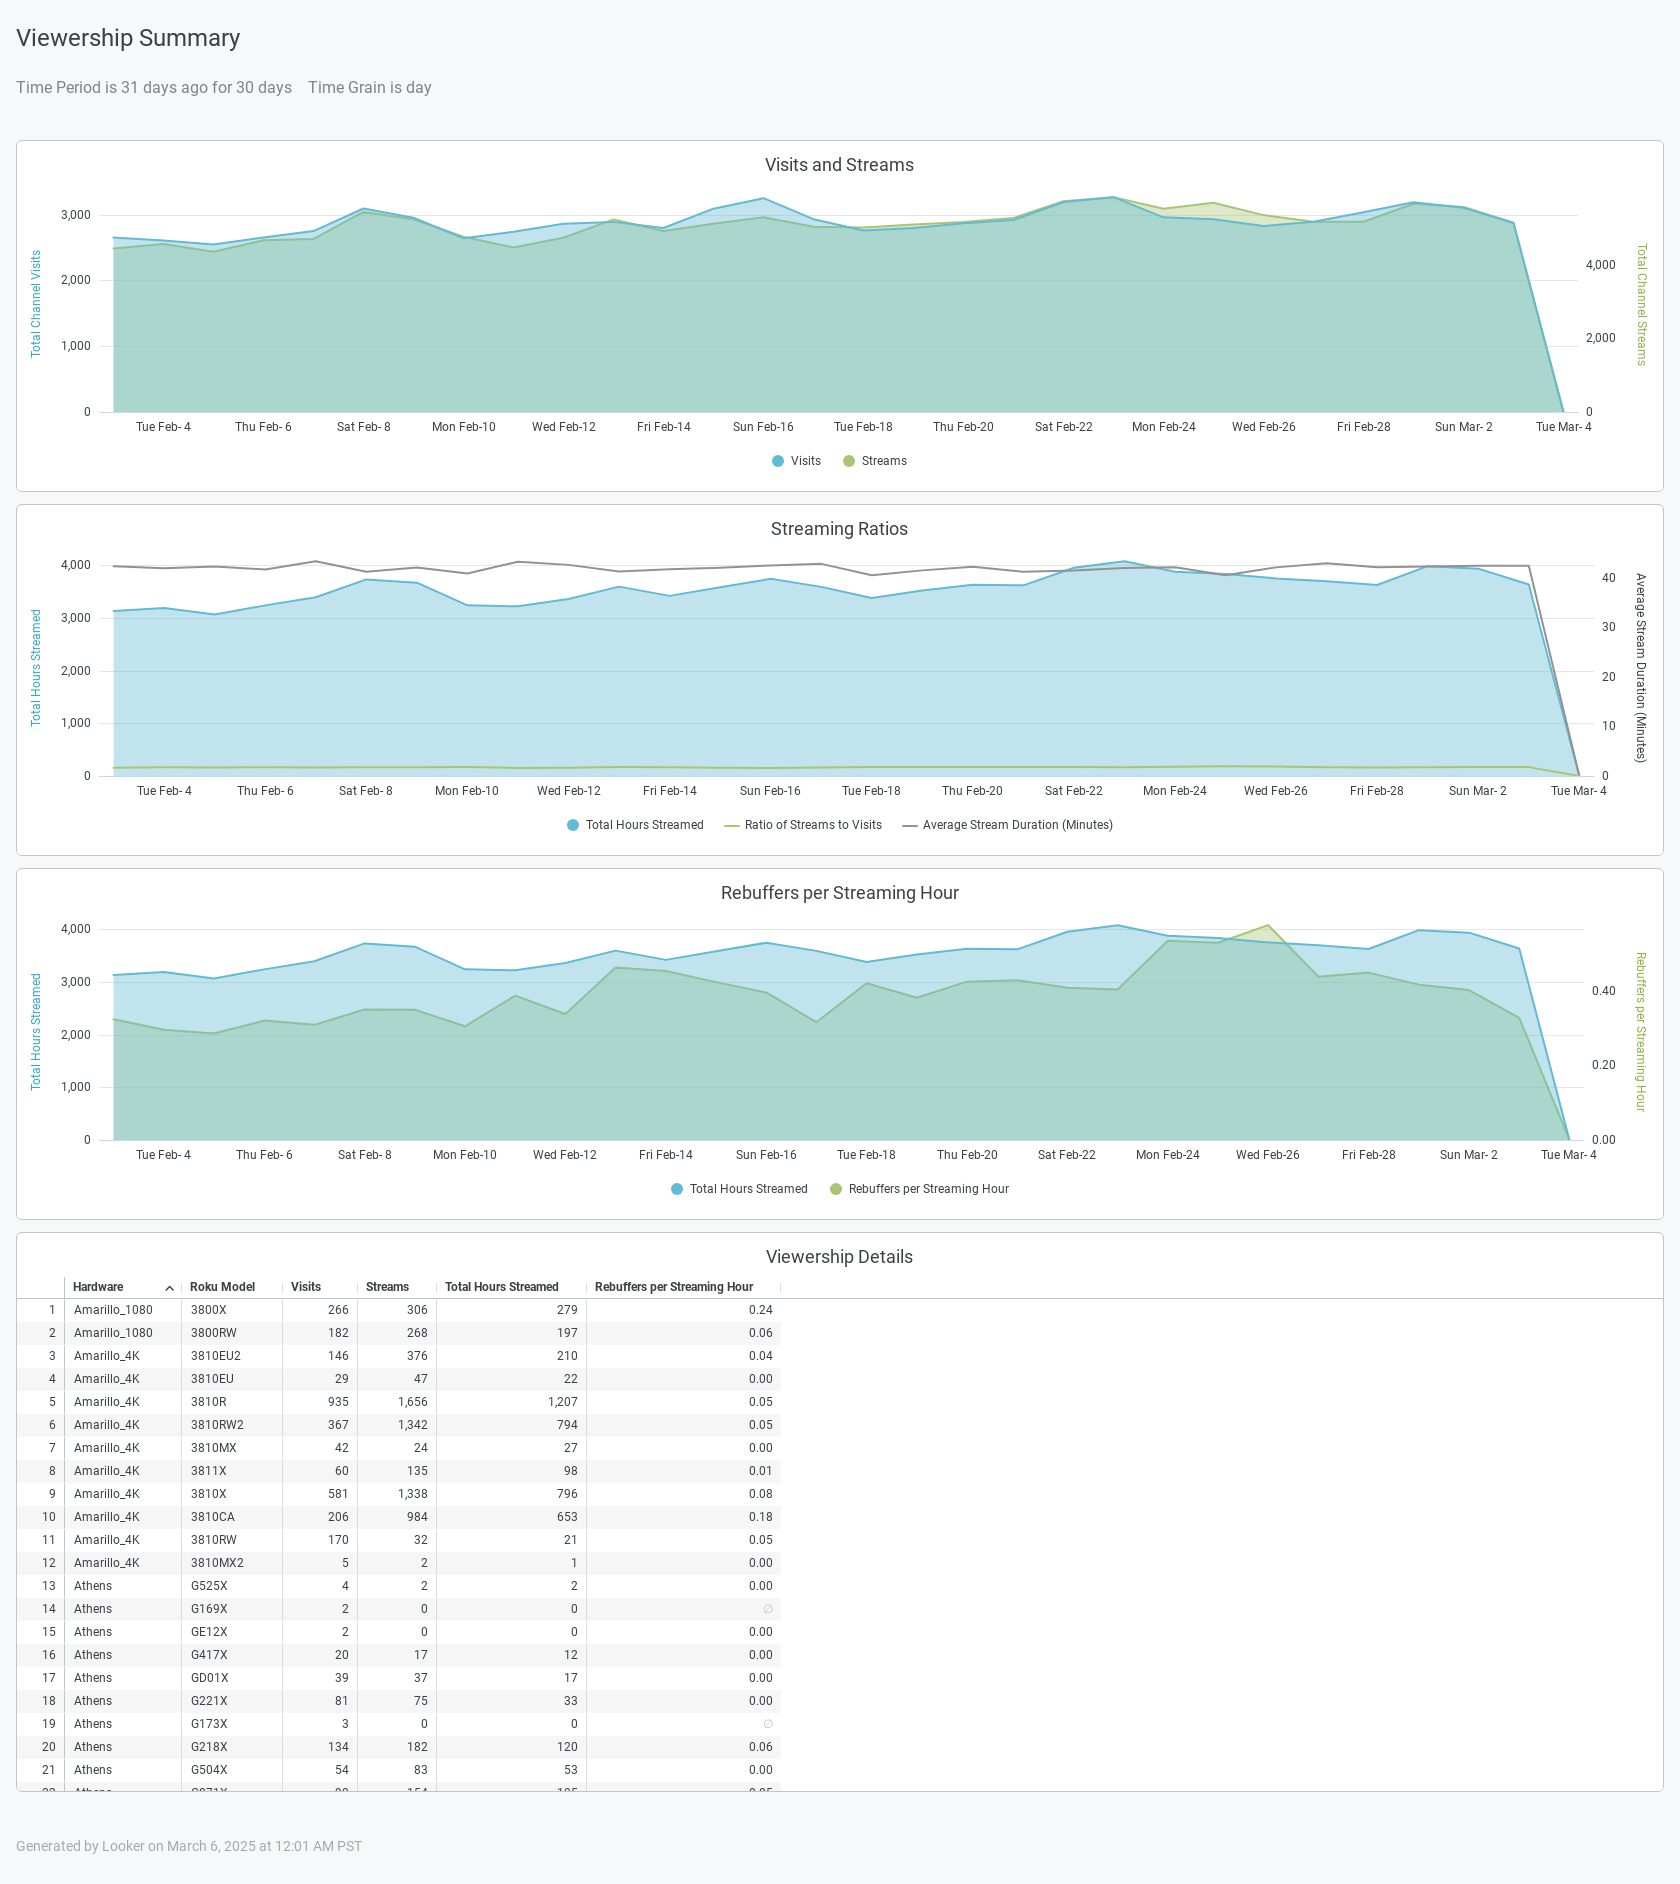1680x1884 pixels.
Task: Click the null rebuffers icon for G173X
Action: [x=768, y=1724]
